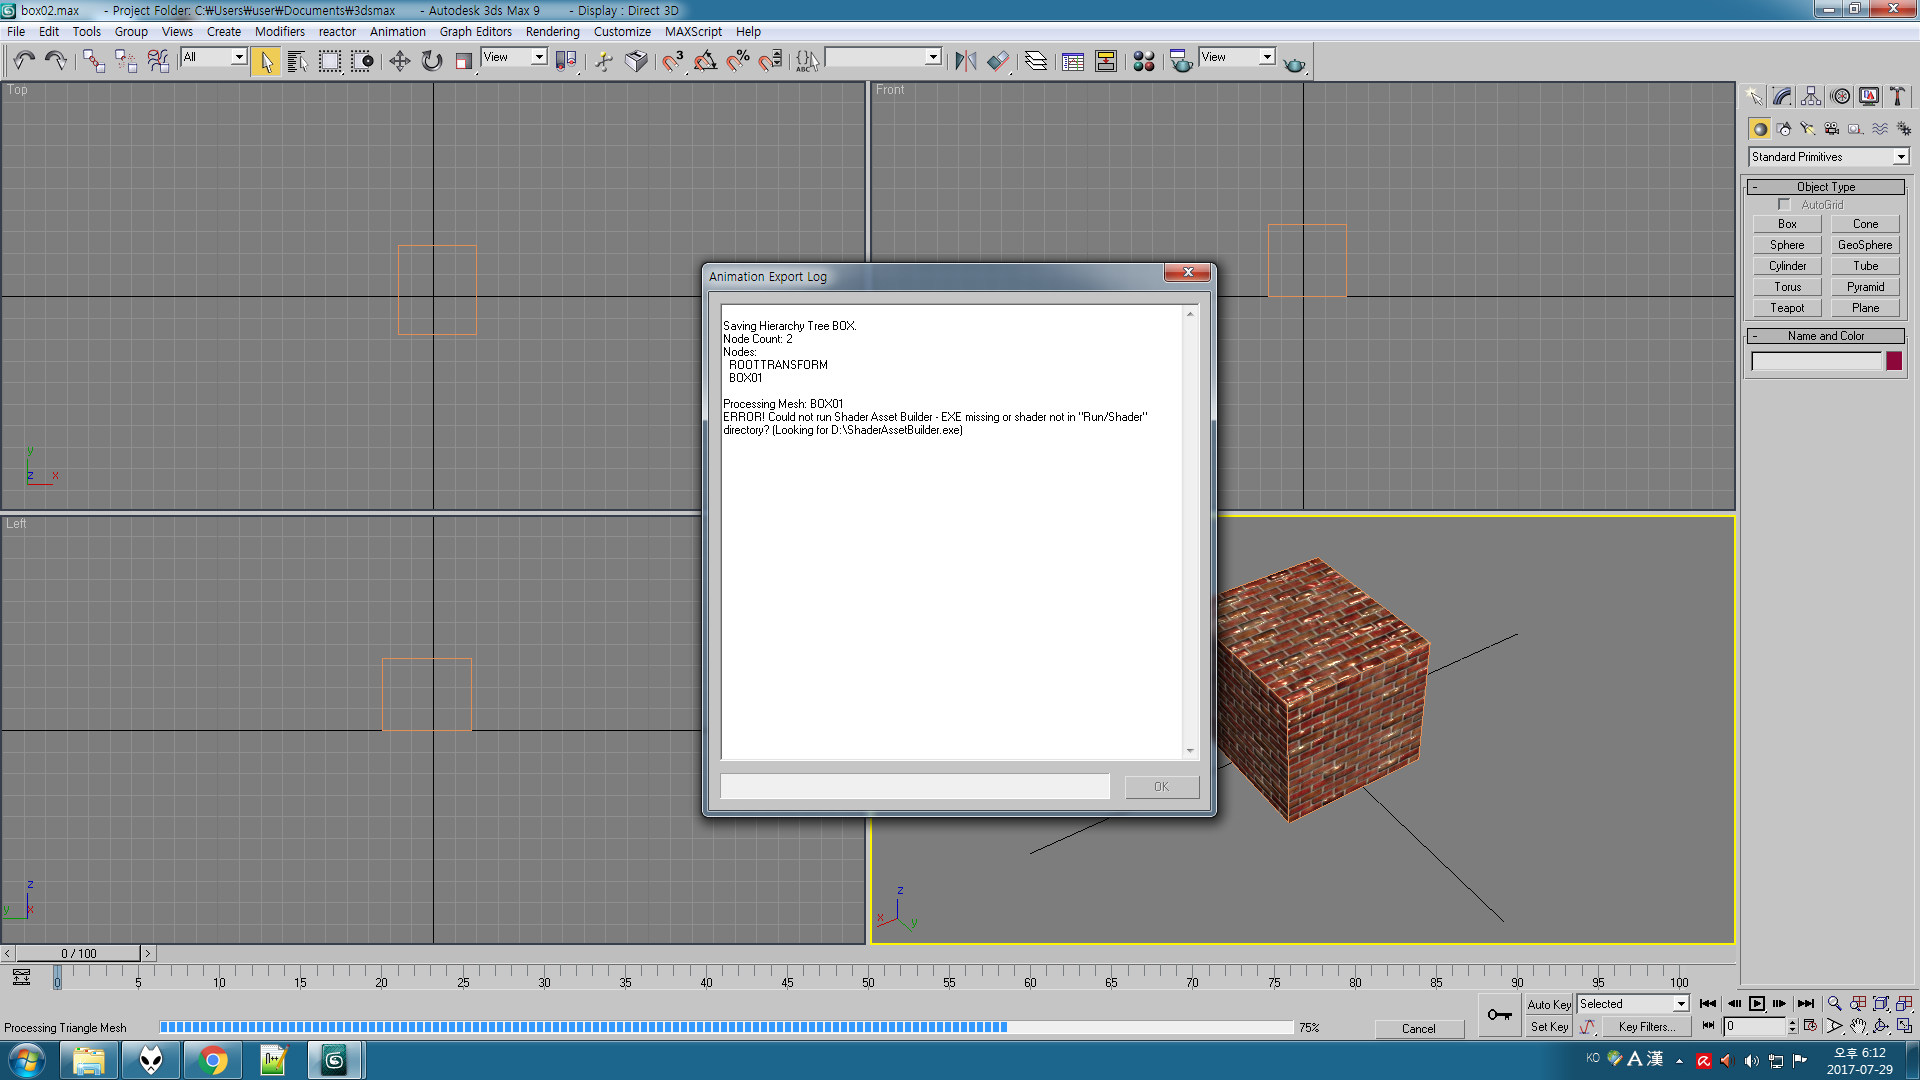Expand the Standard Primitives dropdown

pos(1903,156)
